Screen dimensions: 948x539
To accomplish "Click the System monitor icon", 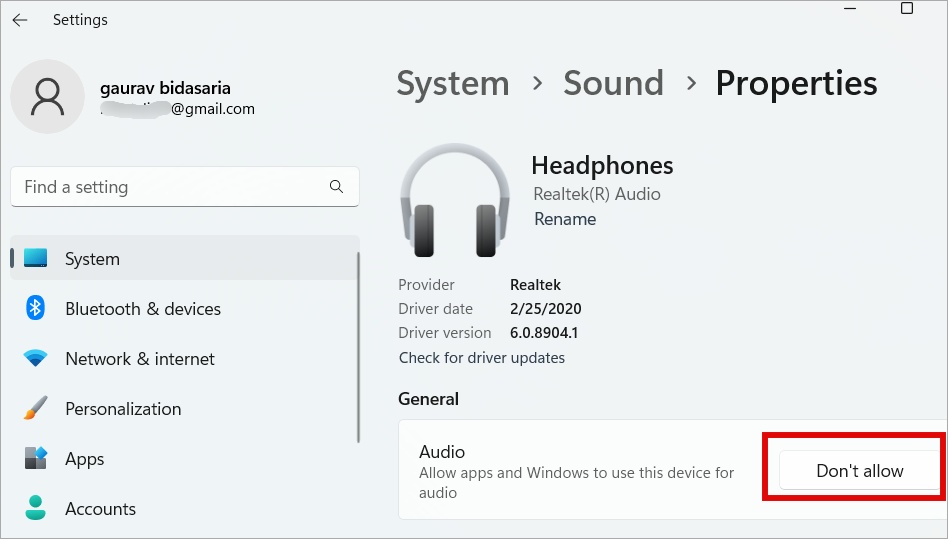I will pos(36,259).
